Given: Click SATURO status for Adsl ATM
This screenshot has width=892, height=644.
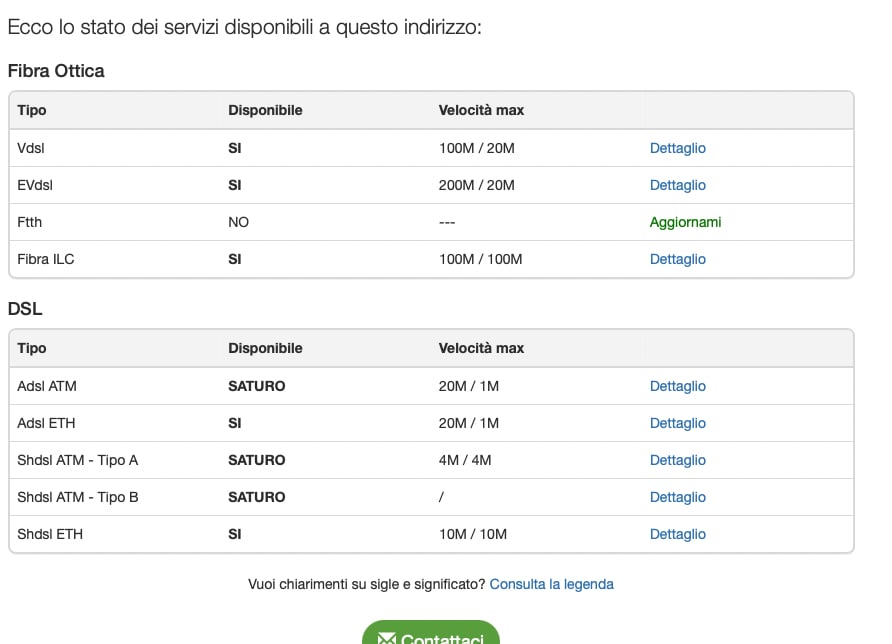Looking at the screenshot, I should coord(257,386).
